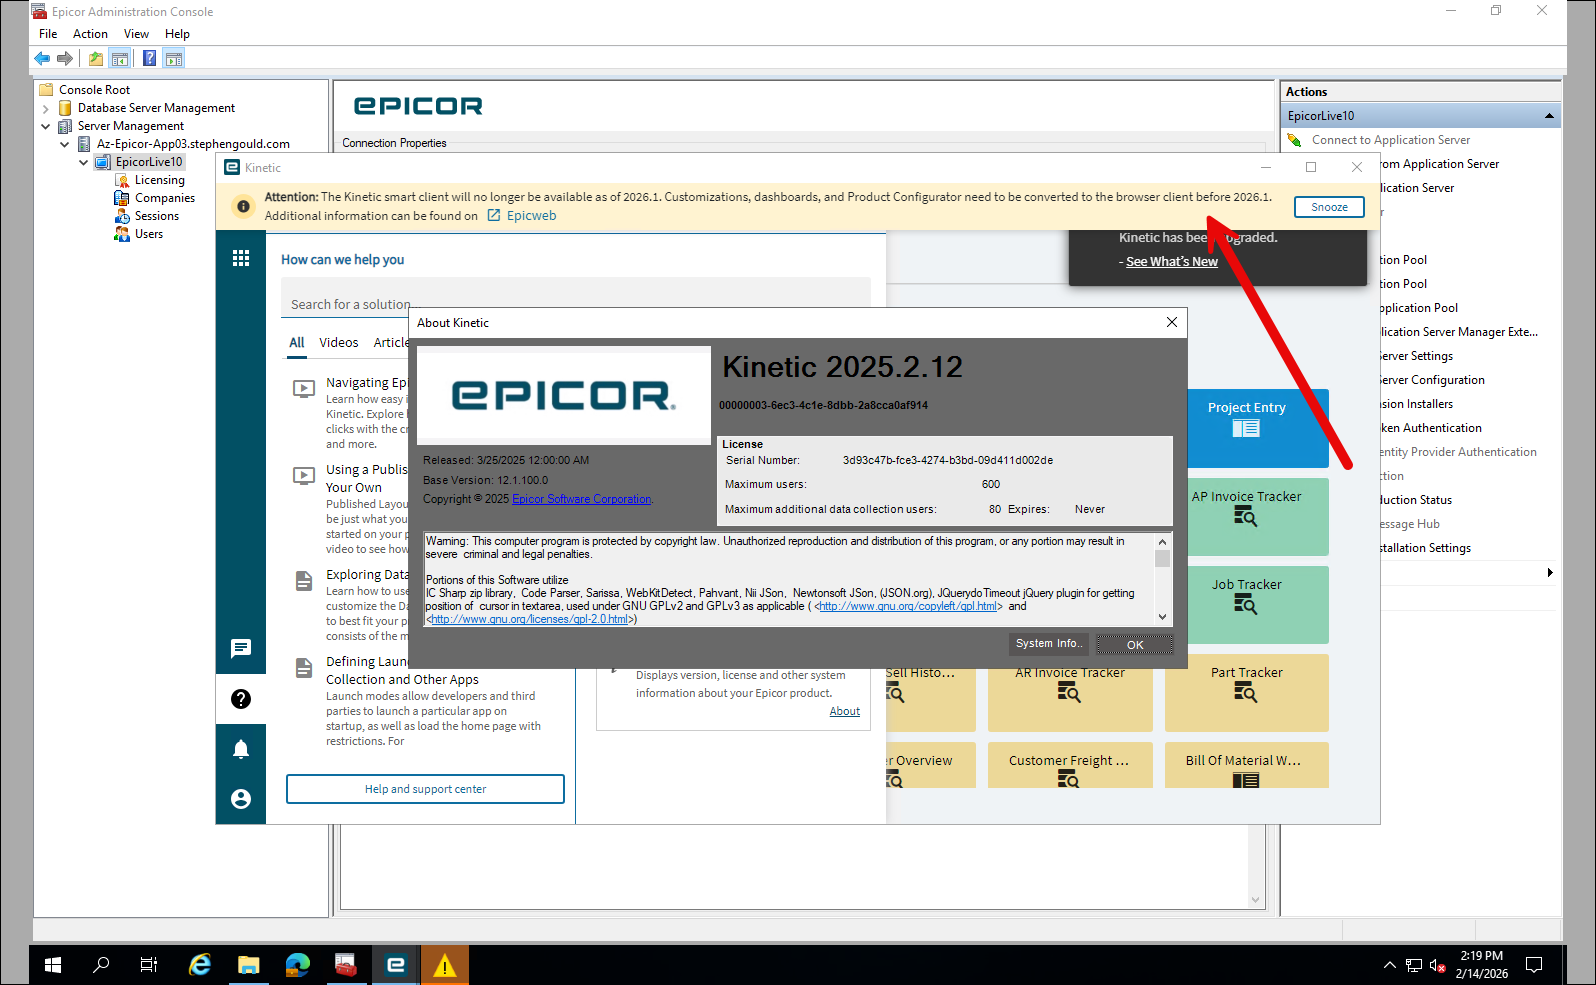Open Help and support center
This screenshot has height=985, width=1596.
click(x=425, y=789)
